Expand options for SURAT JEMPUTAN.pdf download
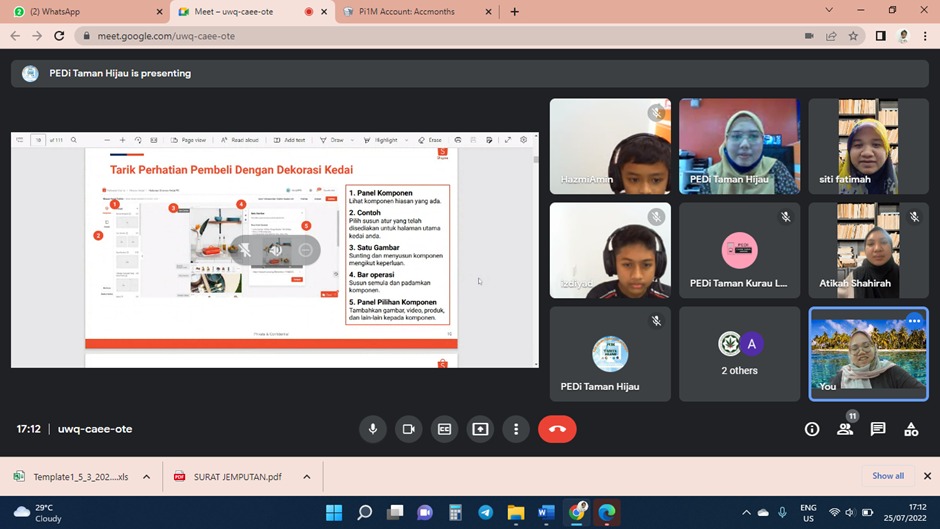940x529 pixels. (x=307, y=477)
